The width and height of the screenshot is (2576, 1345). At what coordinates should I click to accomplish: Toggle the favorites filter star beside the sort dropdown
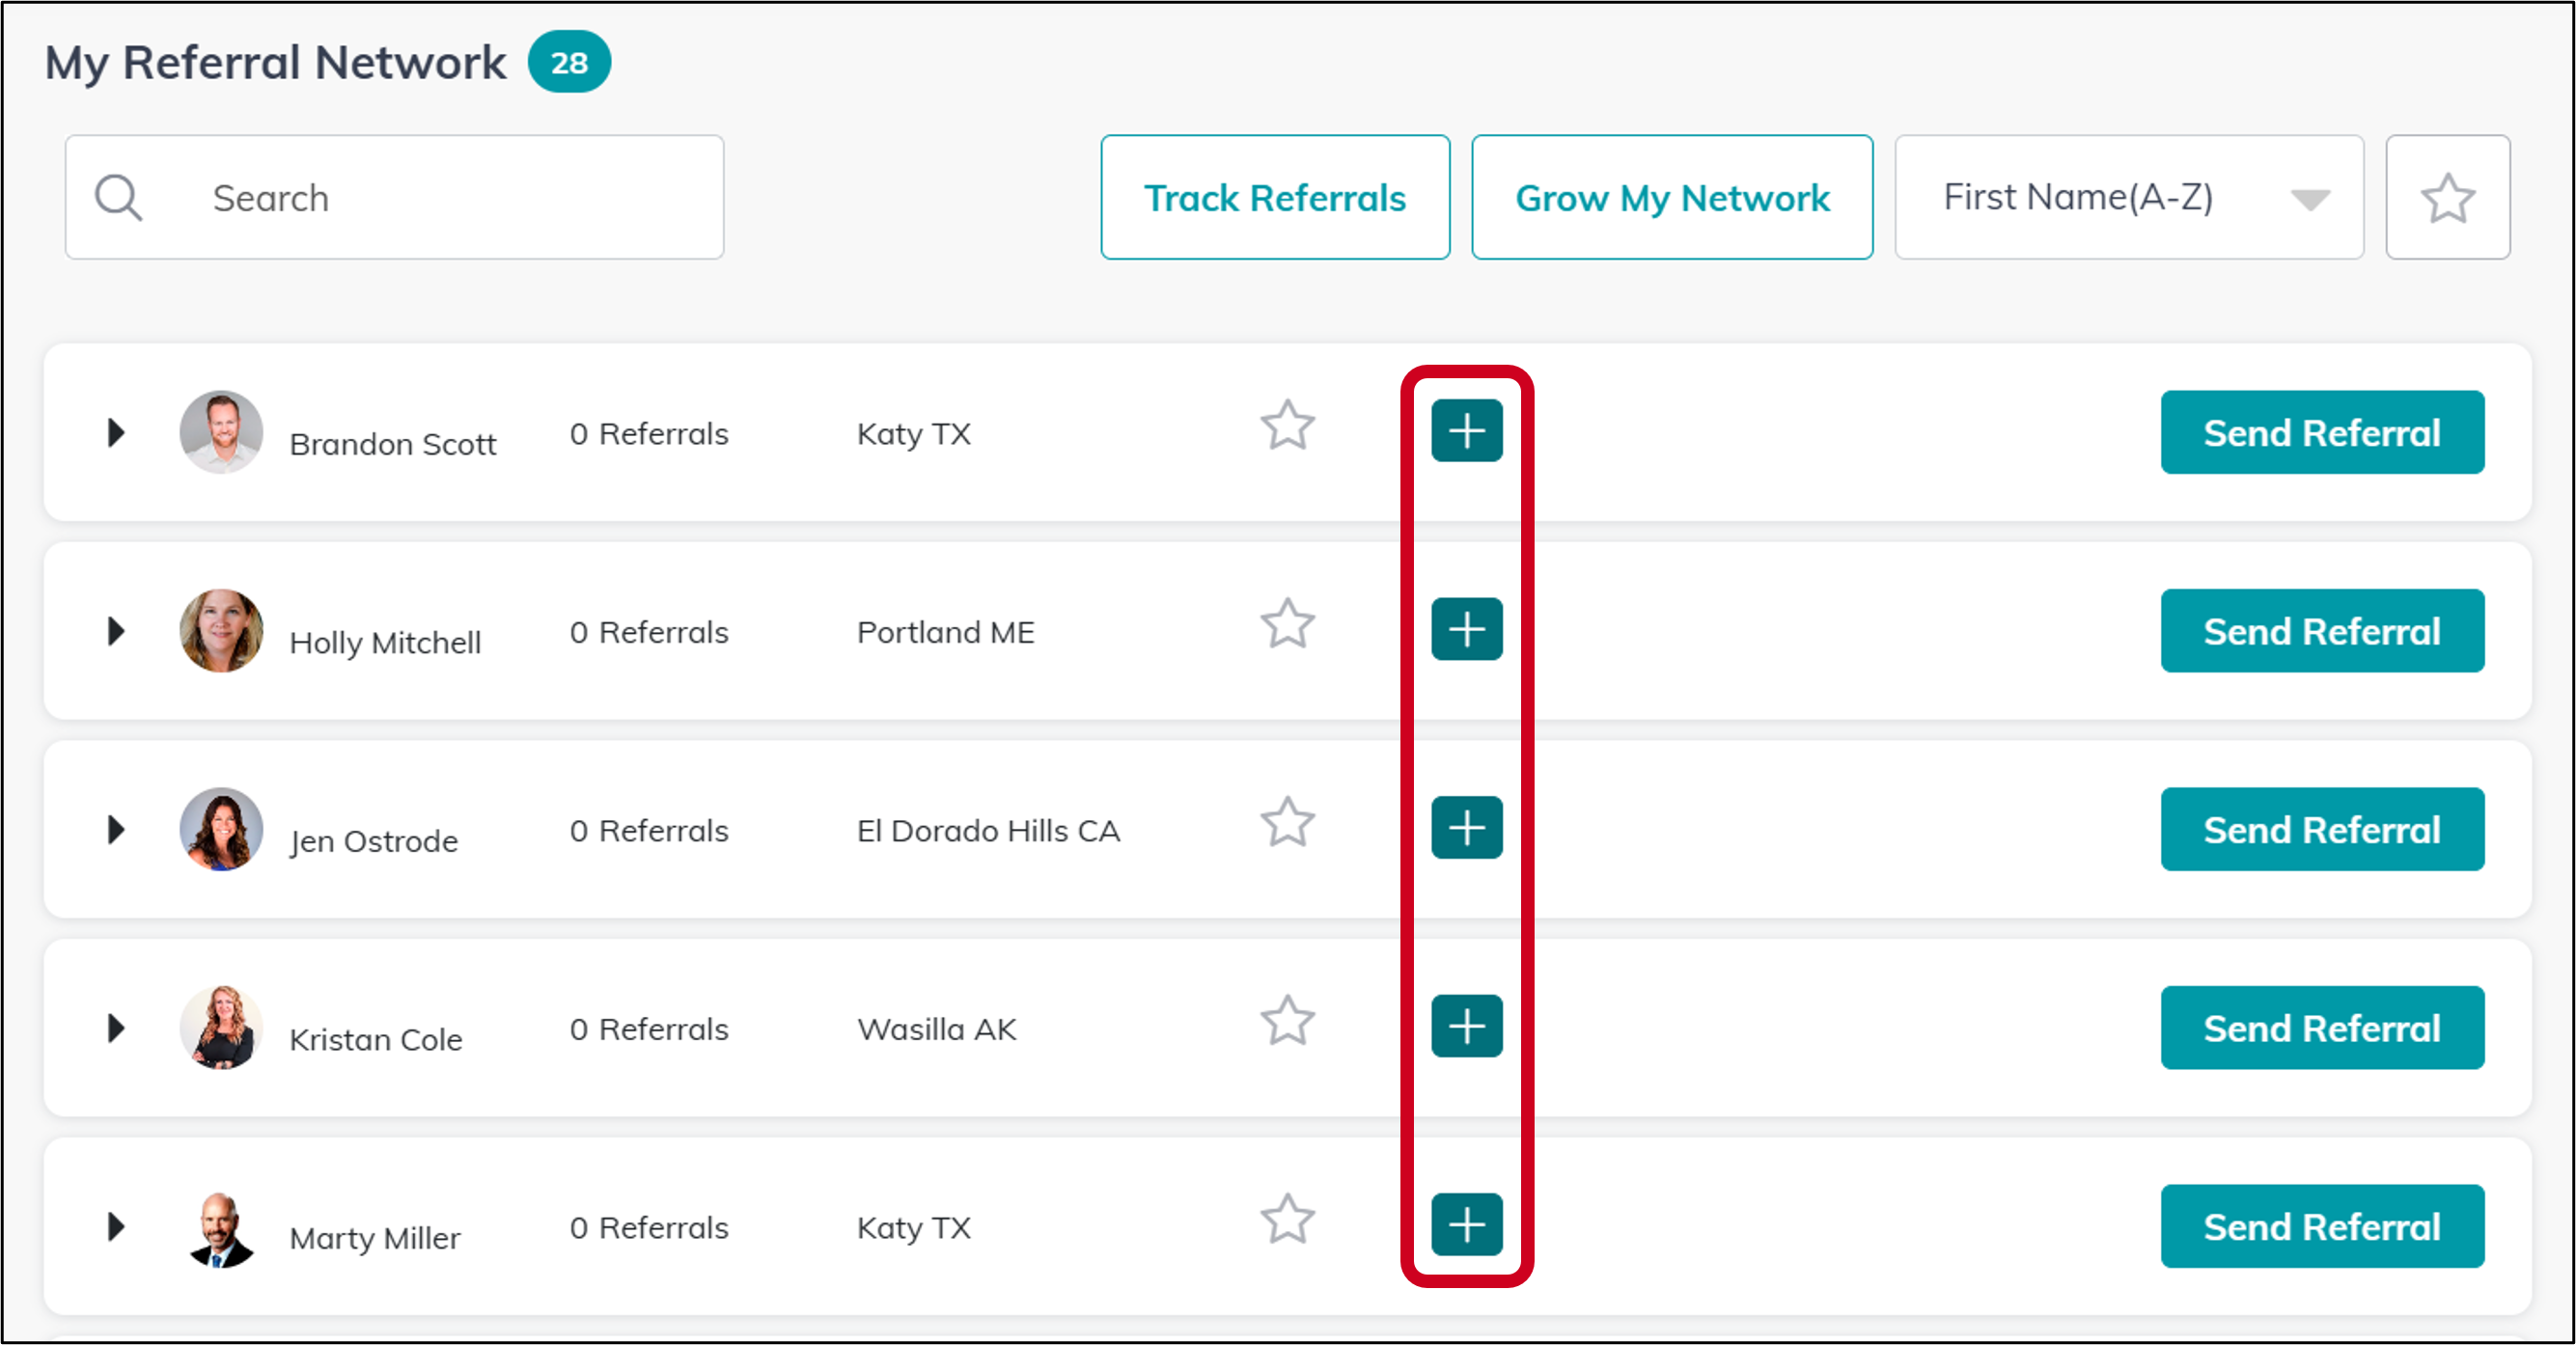[x=2447, y=197]
